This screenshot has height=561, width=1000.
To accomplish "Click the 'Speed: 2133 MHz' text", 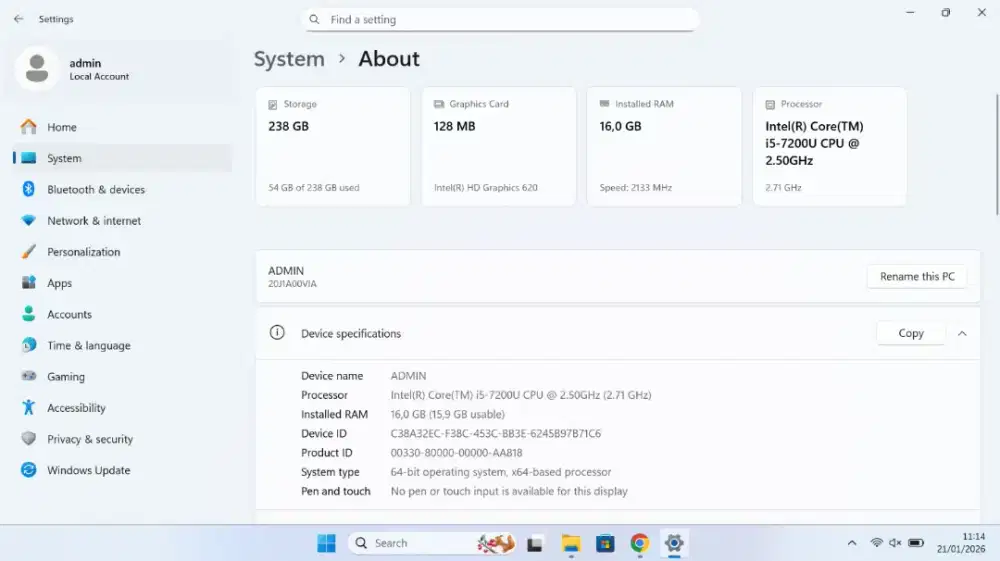I will pos(636,187).
